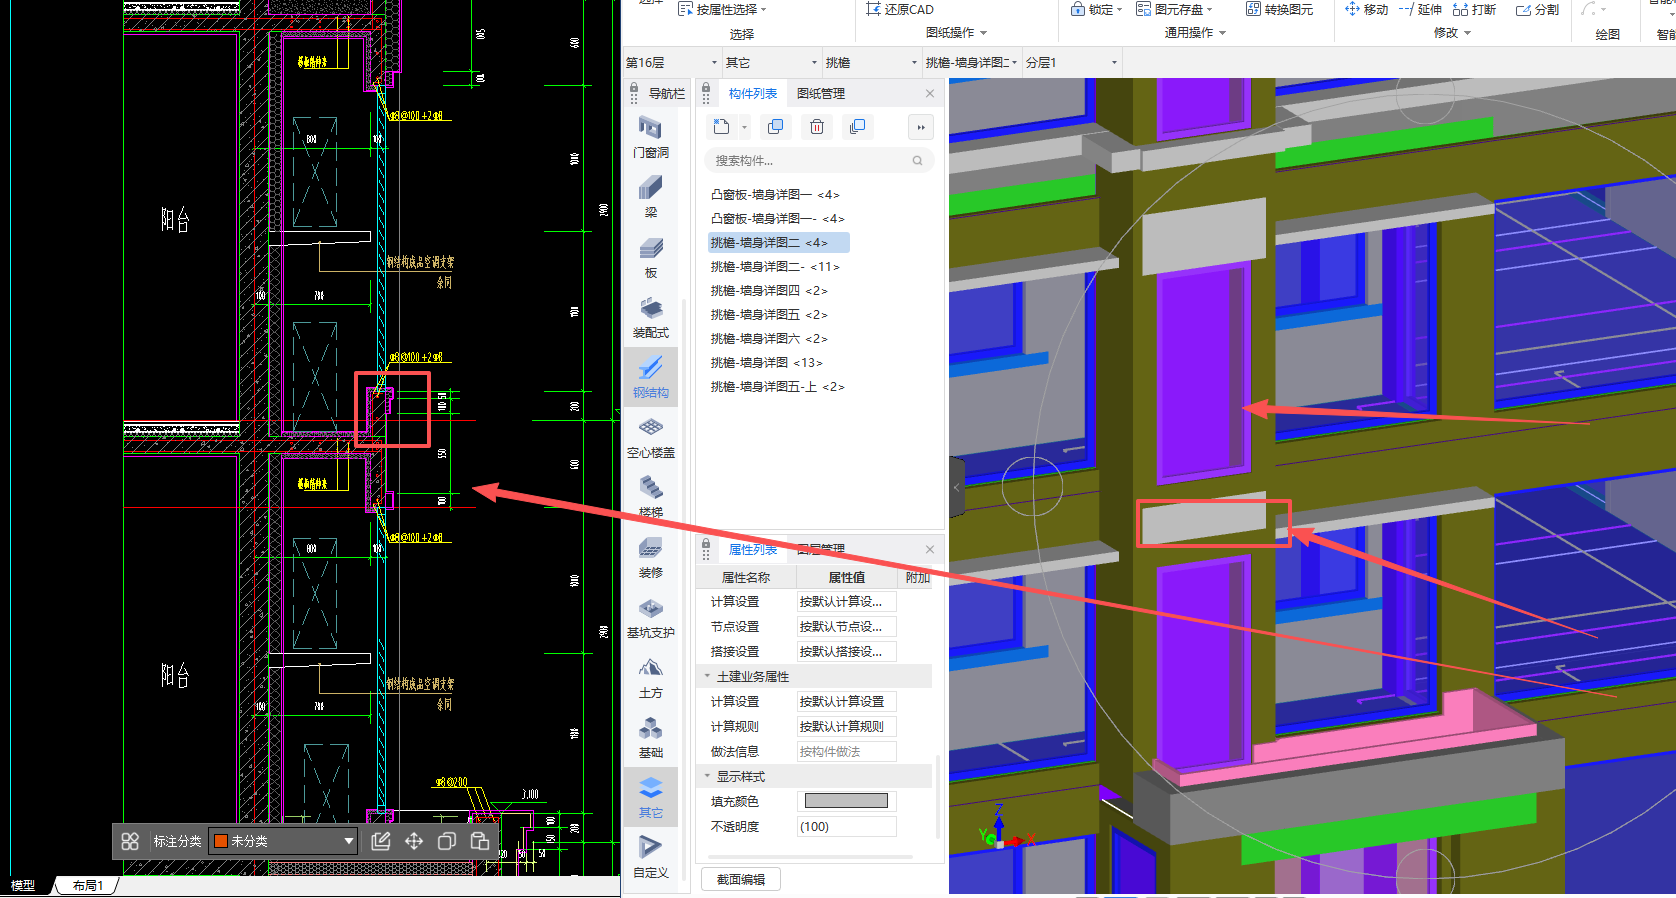The height and width of the screenshot is (898, 1676).
Task: Switch to the 图纸管理 tab
Action: coord(821,93)
